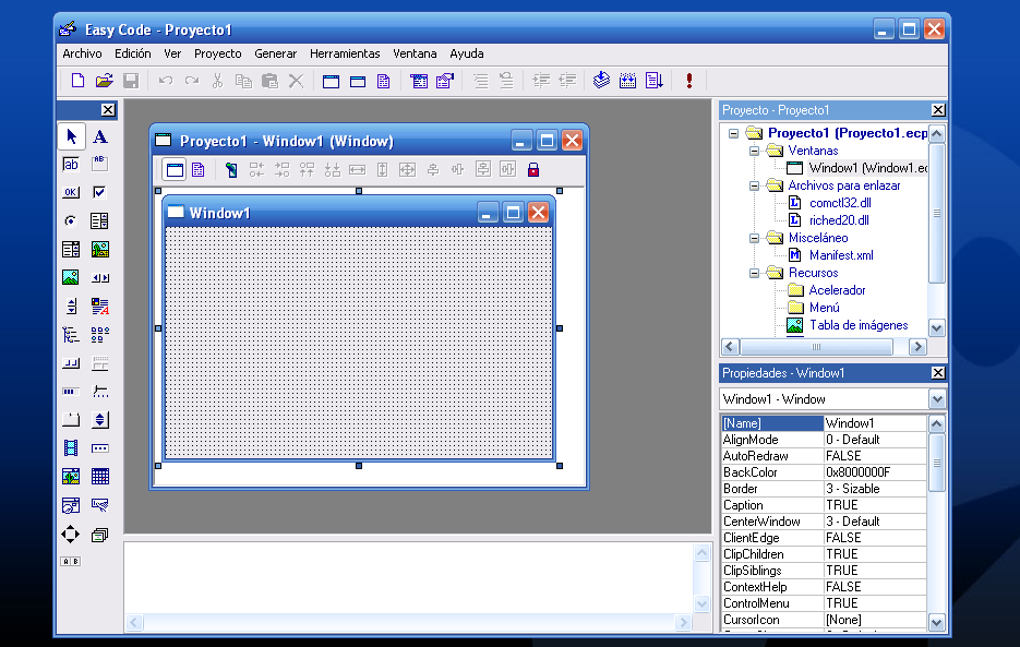Screen dimensions: 1020x647
Task: Click the greyed Undo arrow icon
Action: pyautogui.click(x=165, y=81)
